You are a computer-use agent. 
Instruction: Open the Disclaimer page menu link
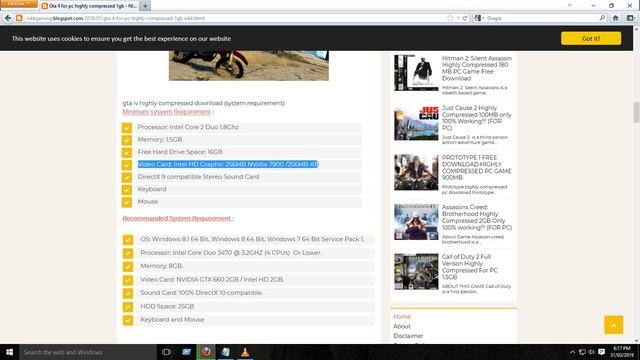(408, 336)
